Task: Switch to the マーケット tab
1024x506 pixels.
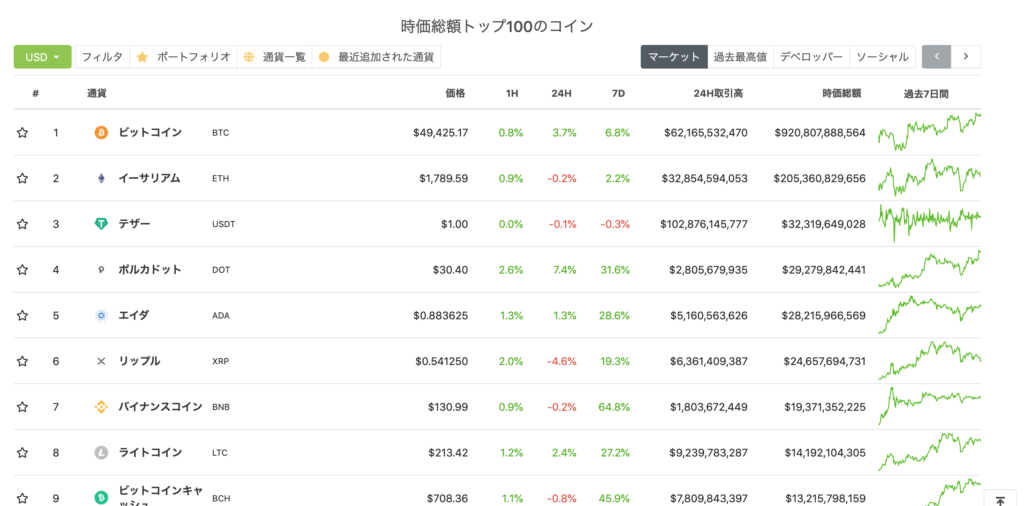Action: (675, 57)
